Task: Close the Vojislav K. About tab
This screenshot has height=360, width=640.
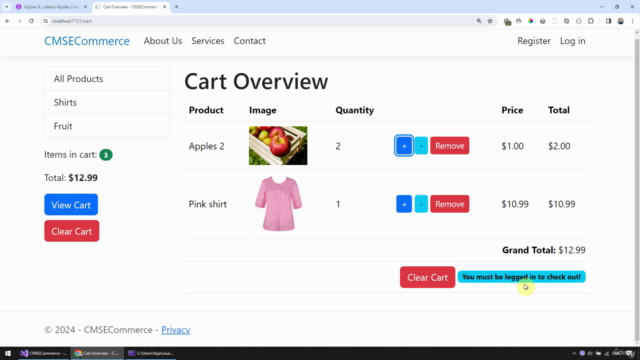Action: [x=85, y=7]
